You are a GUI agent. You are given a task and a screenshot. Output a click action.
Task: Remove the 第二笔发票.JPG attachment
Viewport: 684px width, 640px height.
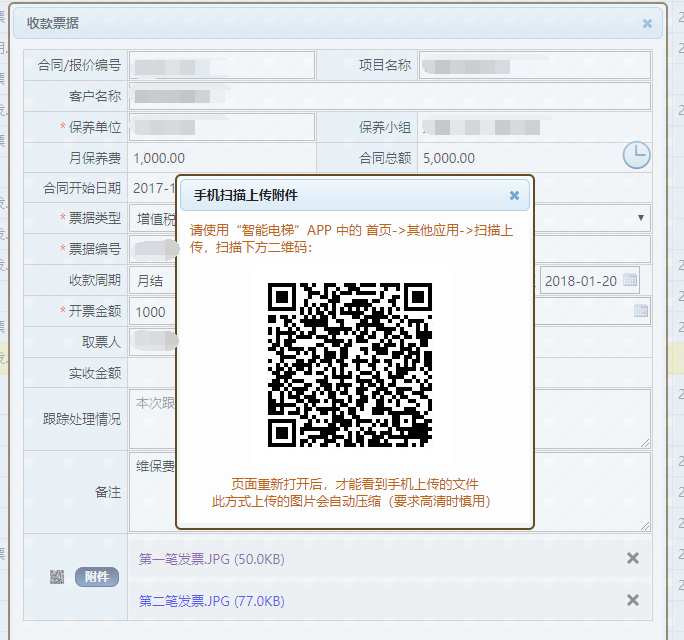tap(632, 600)
